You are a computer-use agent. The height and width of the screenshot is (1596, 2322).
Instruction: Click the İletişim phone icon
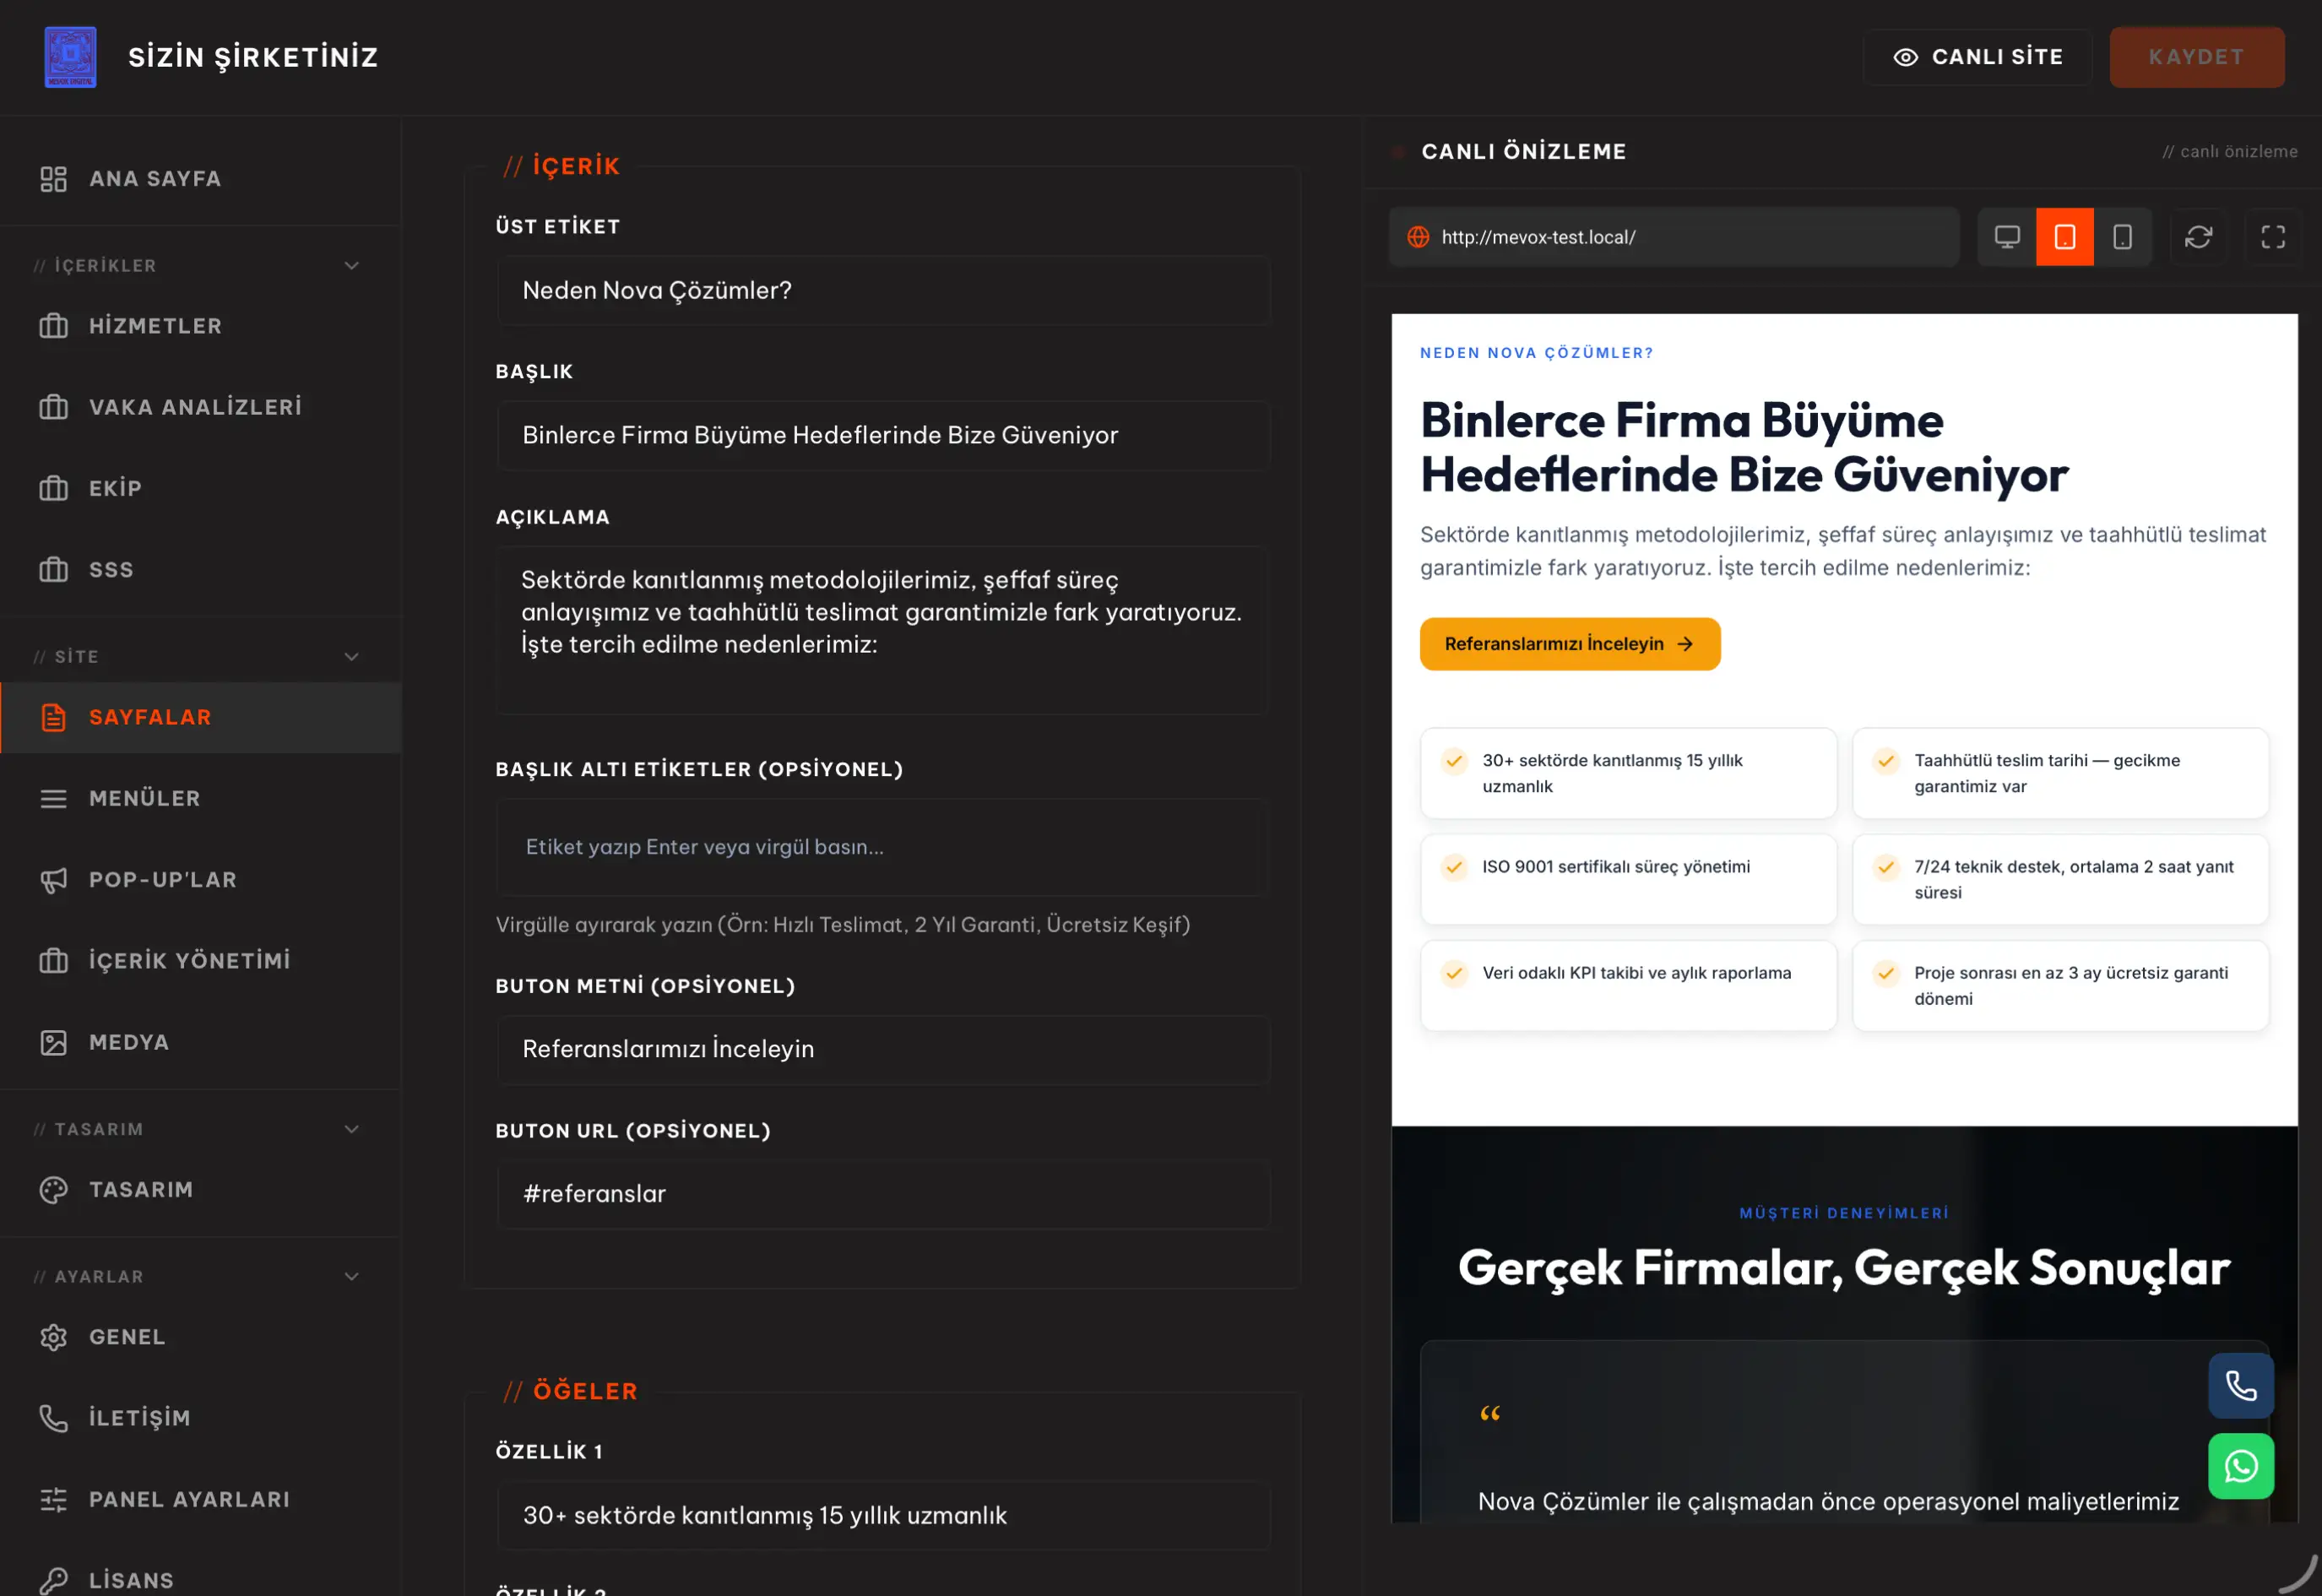53,1418
